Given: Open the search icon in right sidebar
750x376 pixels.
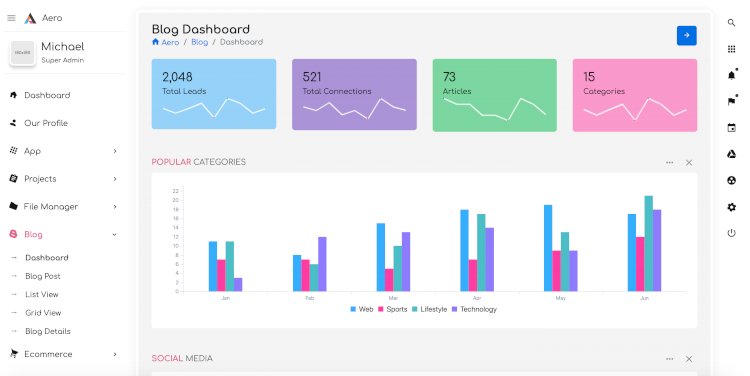Looking at the screenshot, I should [x=731, y=22].
